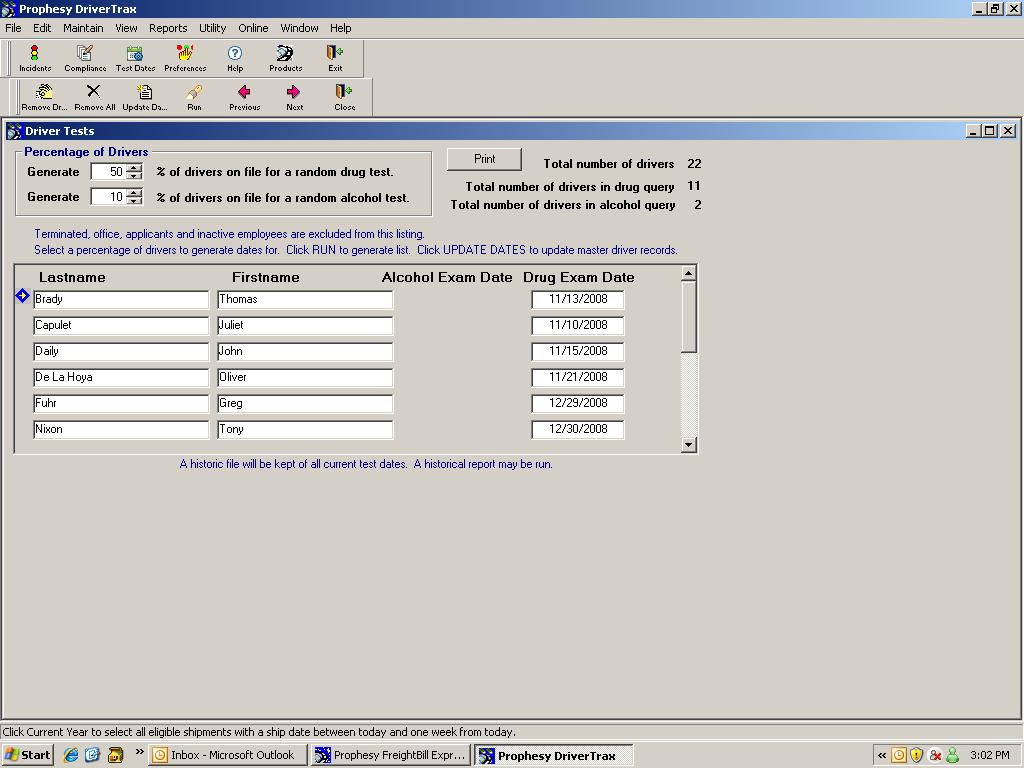Open Preferences from the toolbar
1024x768 pixels.
[185, 58]
